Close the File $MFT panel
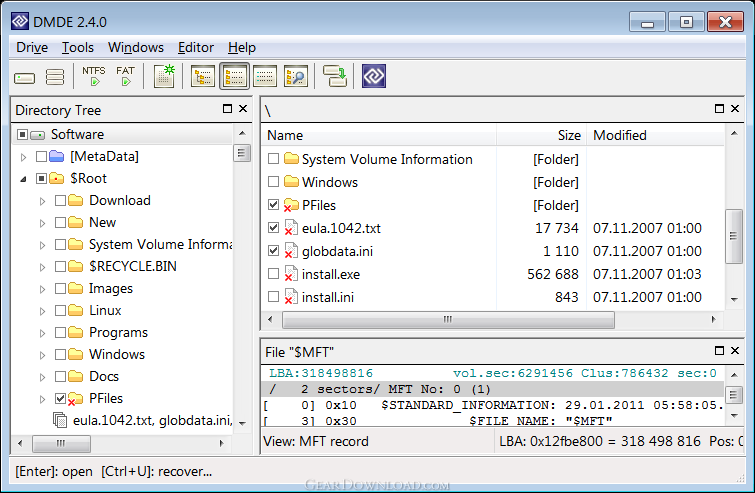 (x=735, y=350)
